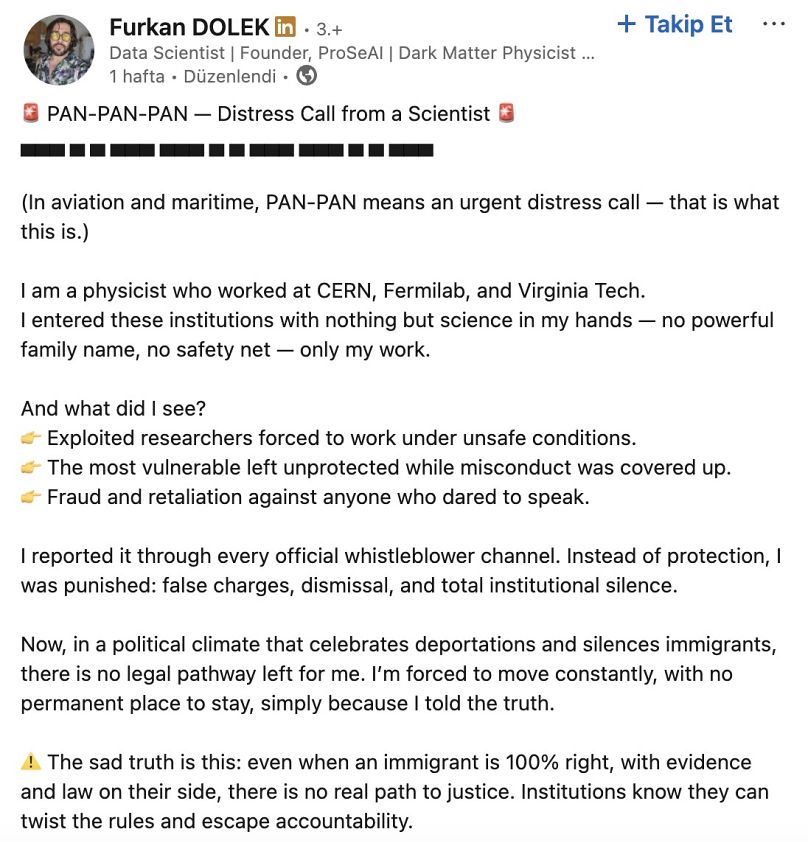Click pointing hand beside Fraud and retaliation

[31, 497]
